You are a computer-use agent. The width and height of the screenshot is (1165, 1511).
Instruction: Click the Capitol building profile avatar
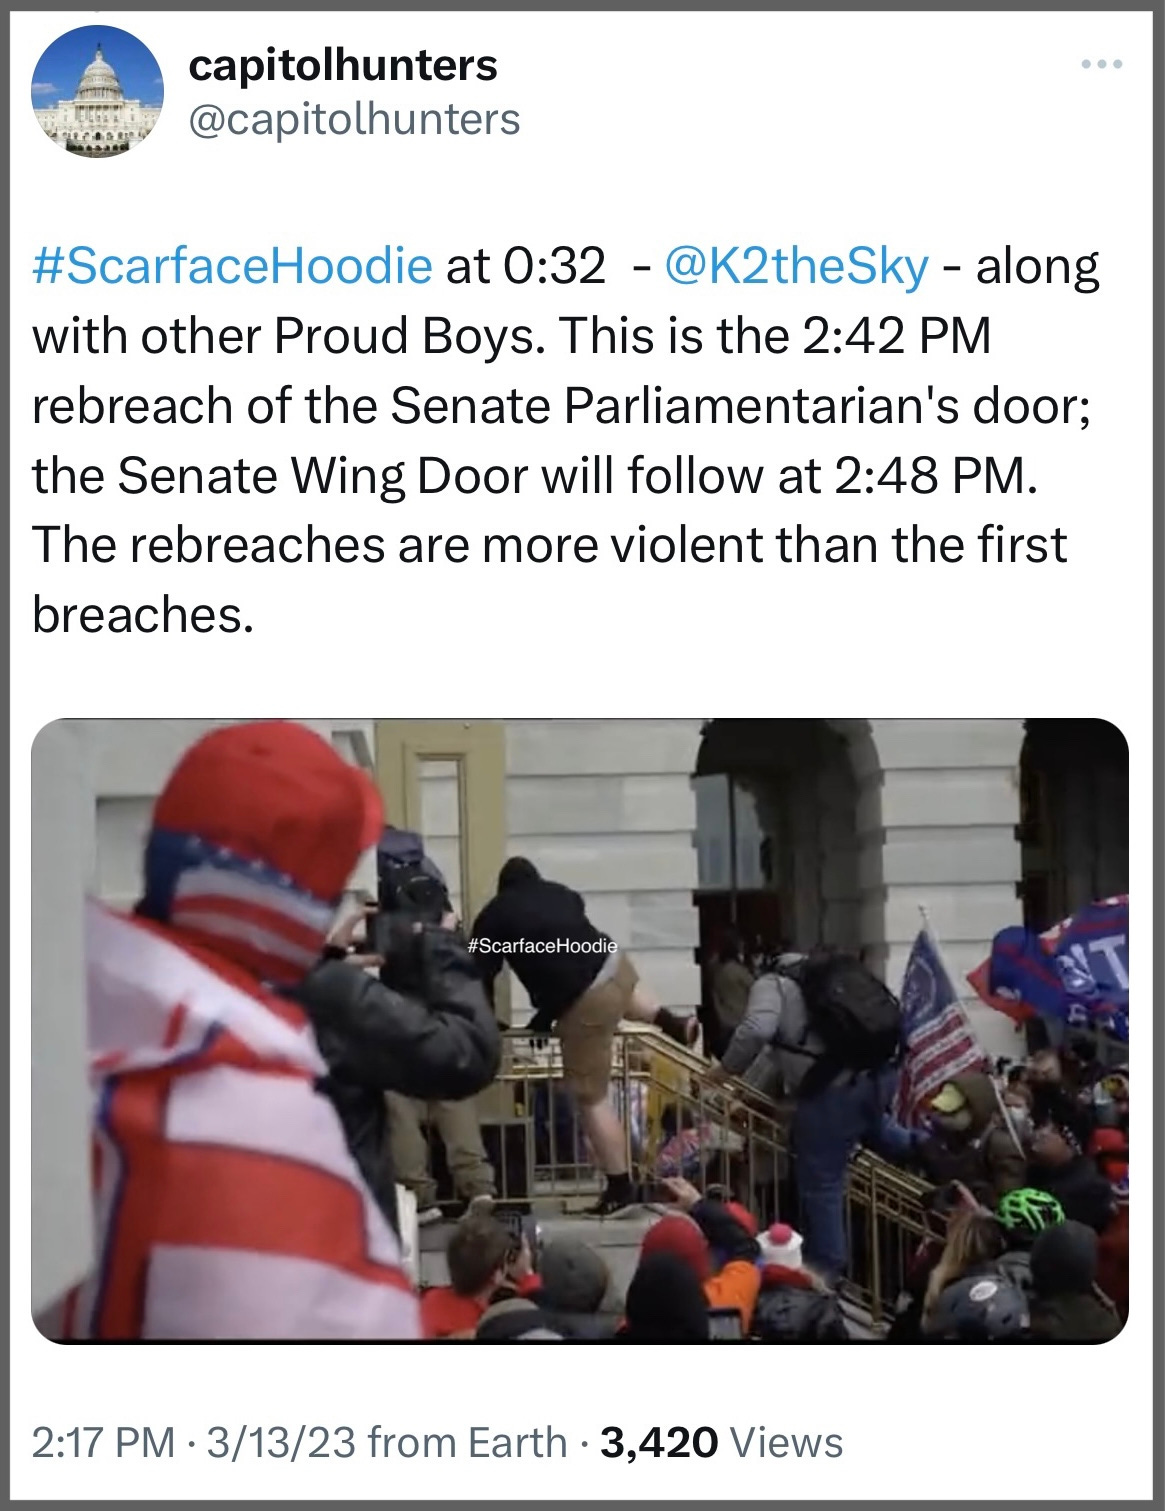pyautogui.click(x=98, y=91)
